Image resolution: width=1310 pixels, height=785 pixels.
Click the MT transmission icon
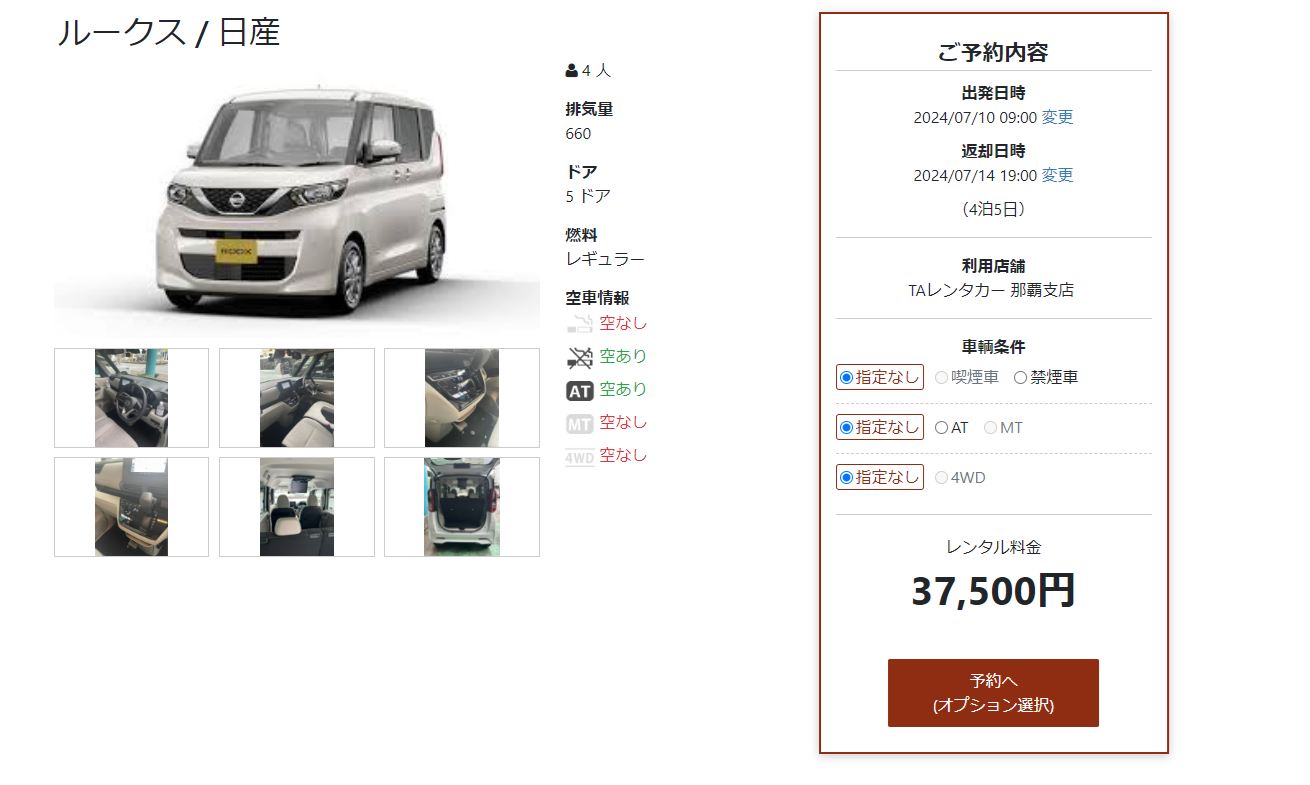point(580,423)
